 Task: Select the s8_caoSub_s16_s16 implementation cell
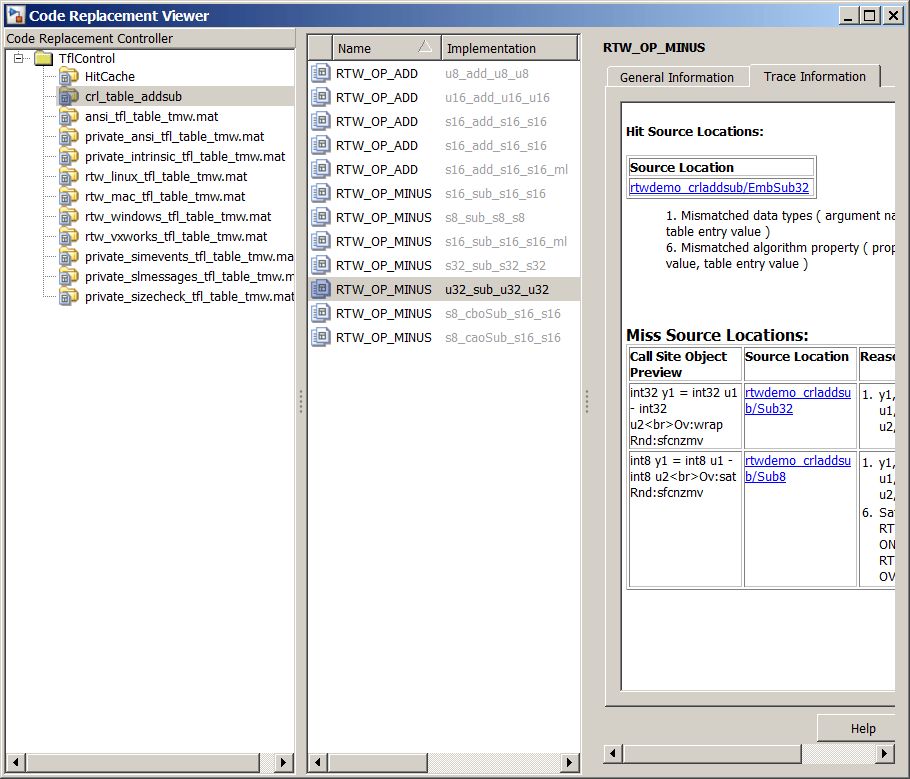(503, 338)
